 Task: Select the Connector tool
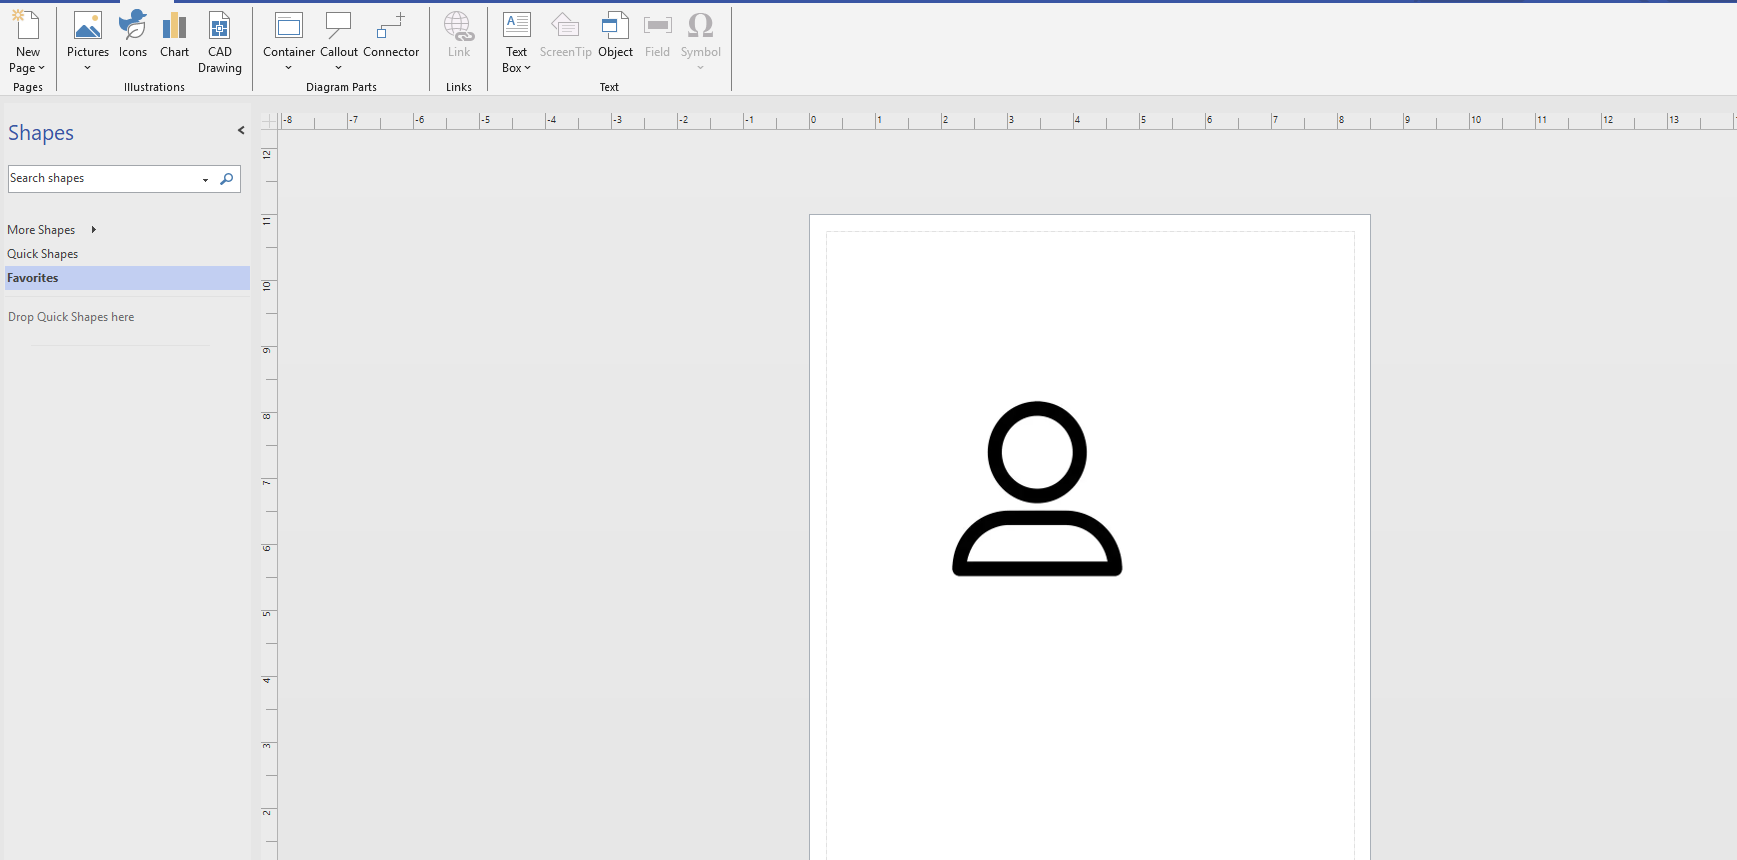click(x=391, y=35)
